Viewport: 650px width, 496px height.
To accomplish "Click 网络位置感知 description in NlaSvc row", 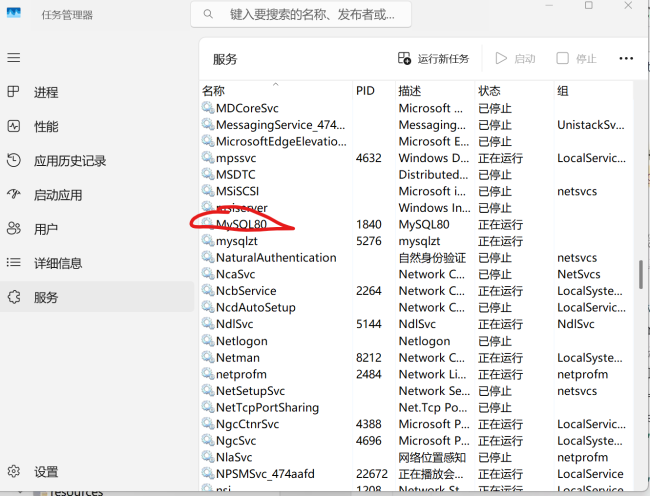I will coord(432,457).
